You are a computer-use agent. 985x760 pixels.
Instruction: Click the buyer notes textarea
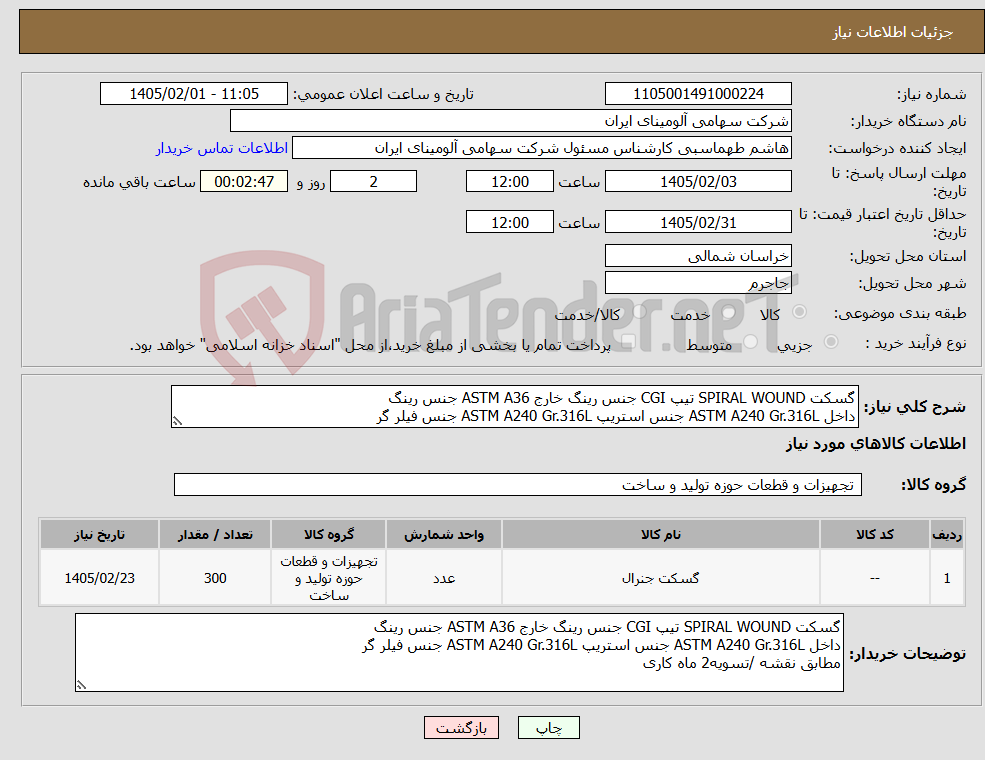(459, 653)
